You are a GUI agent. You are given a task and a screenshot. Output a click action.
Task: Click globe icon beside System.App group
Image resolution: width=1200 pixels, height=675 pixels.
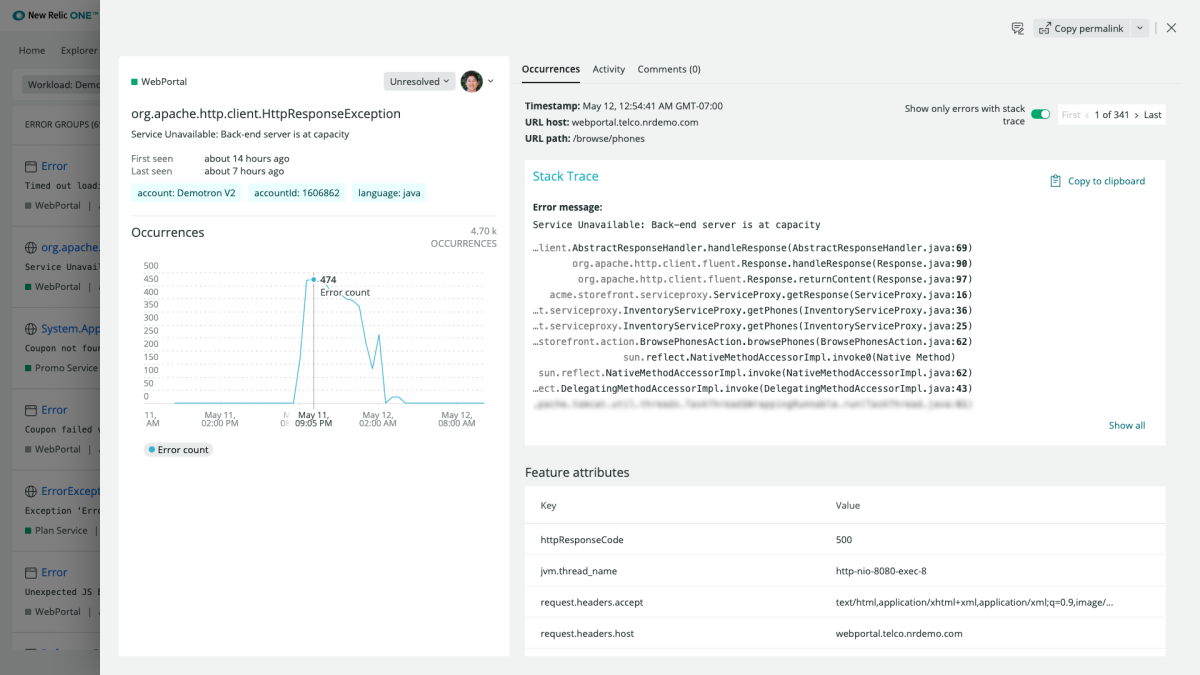click(31, 328)
